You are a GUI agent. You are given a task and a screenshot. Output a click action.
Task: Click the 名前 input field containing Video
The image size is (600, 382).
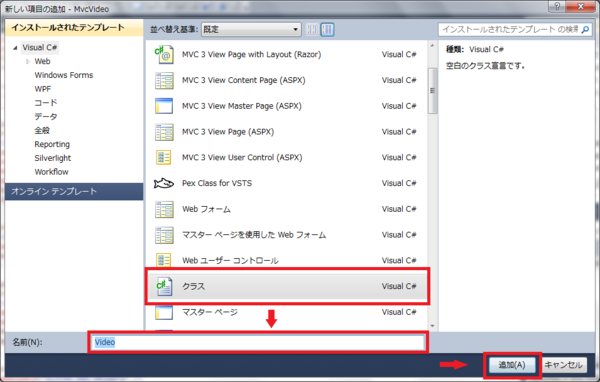[258, 342]
